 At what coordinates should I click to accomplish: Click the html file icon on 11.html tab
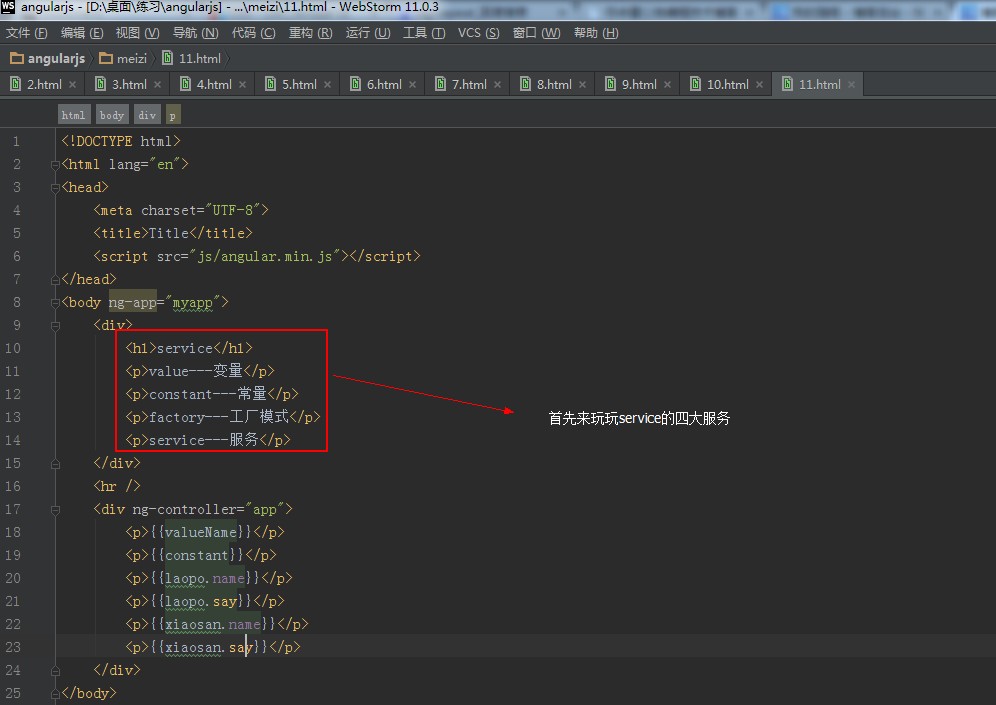[788, 84]
